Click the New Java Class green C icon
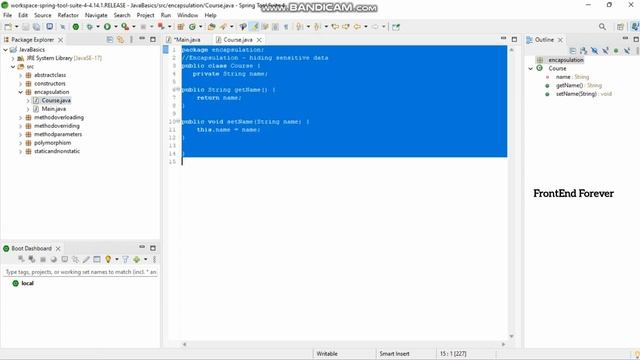This screenshot has height=360, width=640. pos(192,27)
